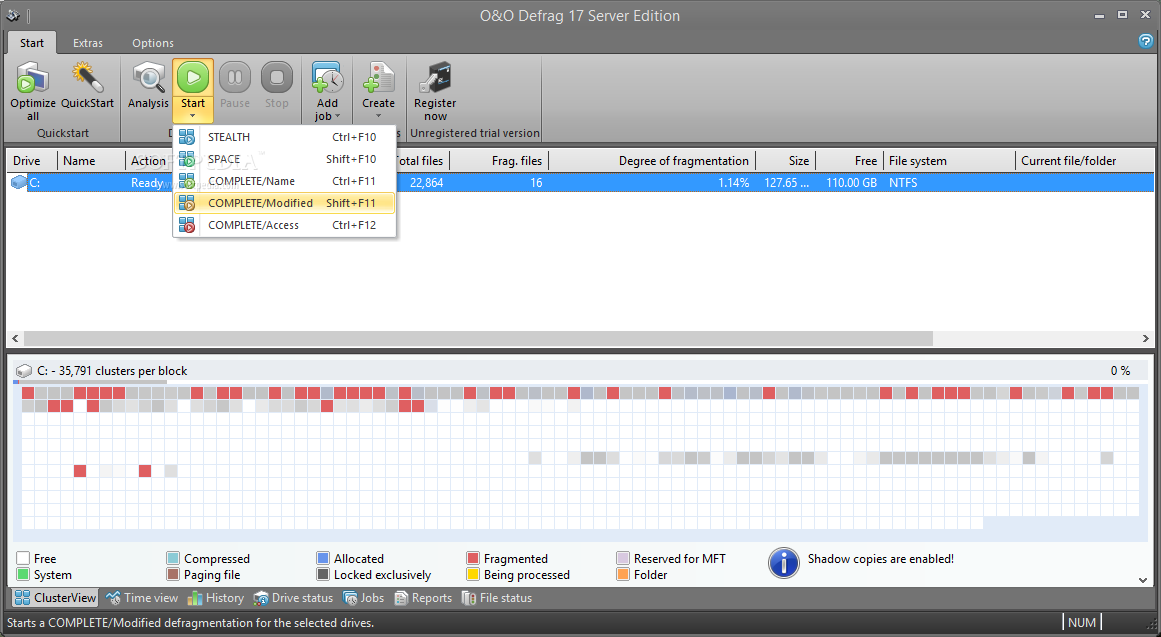1161x637 pixels.
Task: Click the green Start play button
Action: [x=193, y=77]
